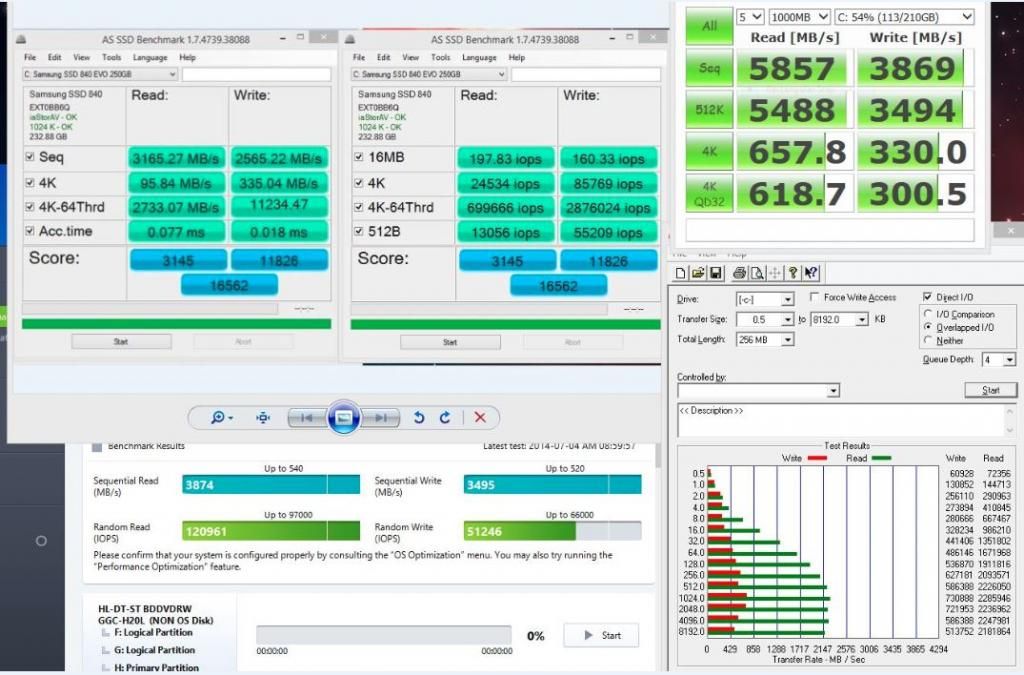Click the H: Primary Partition entry
1024x675 pixels.
pos(157,668)
